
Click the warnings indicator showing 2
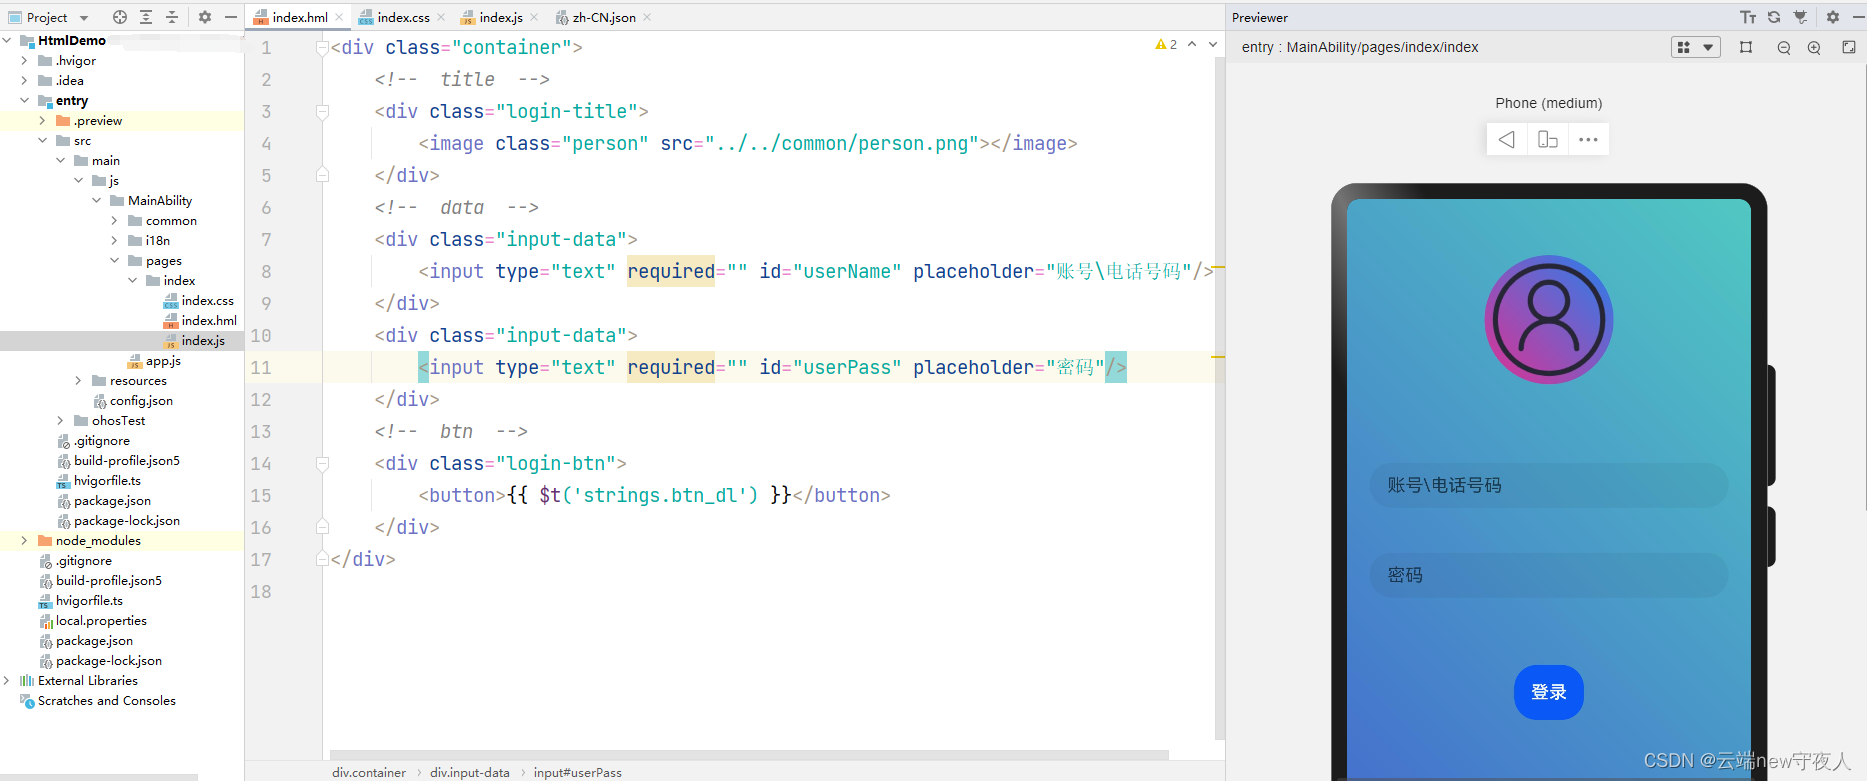1166,44
